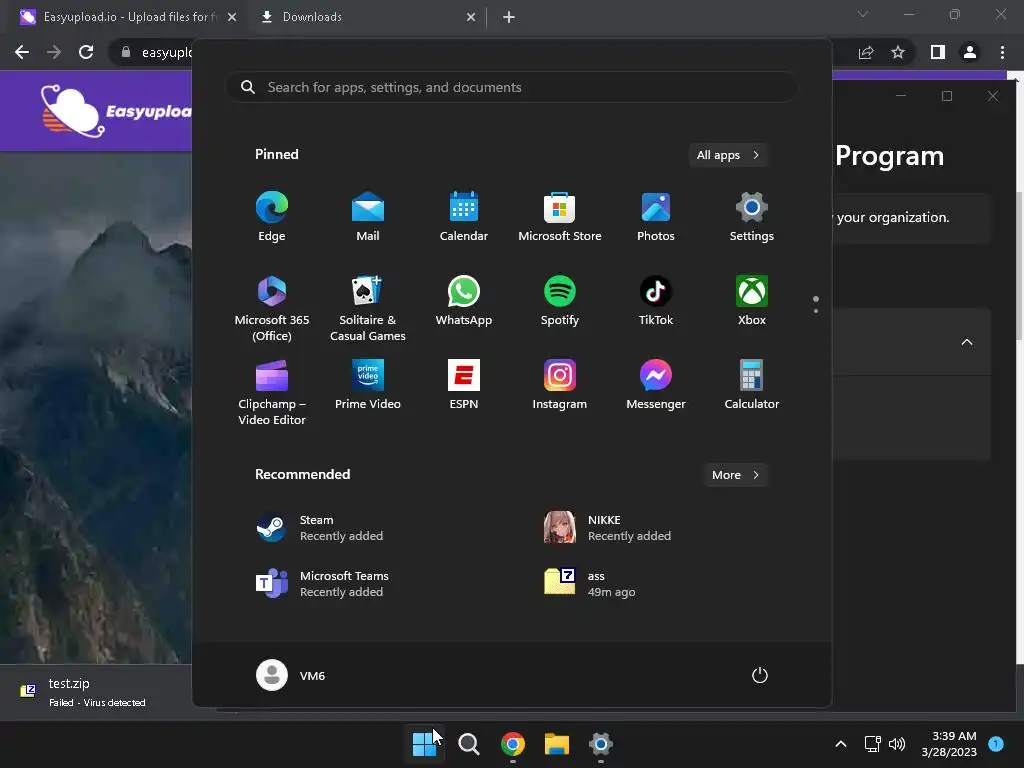This screenshot has width=1024, height=768.
Task: Open Chrome three-dot menu
Action: [x=1002, y=52]
